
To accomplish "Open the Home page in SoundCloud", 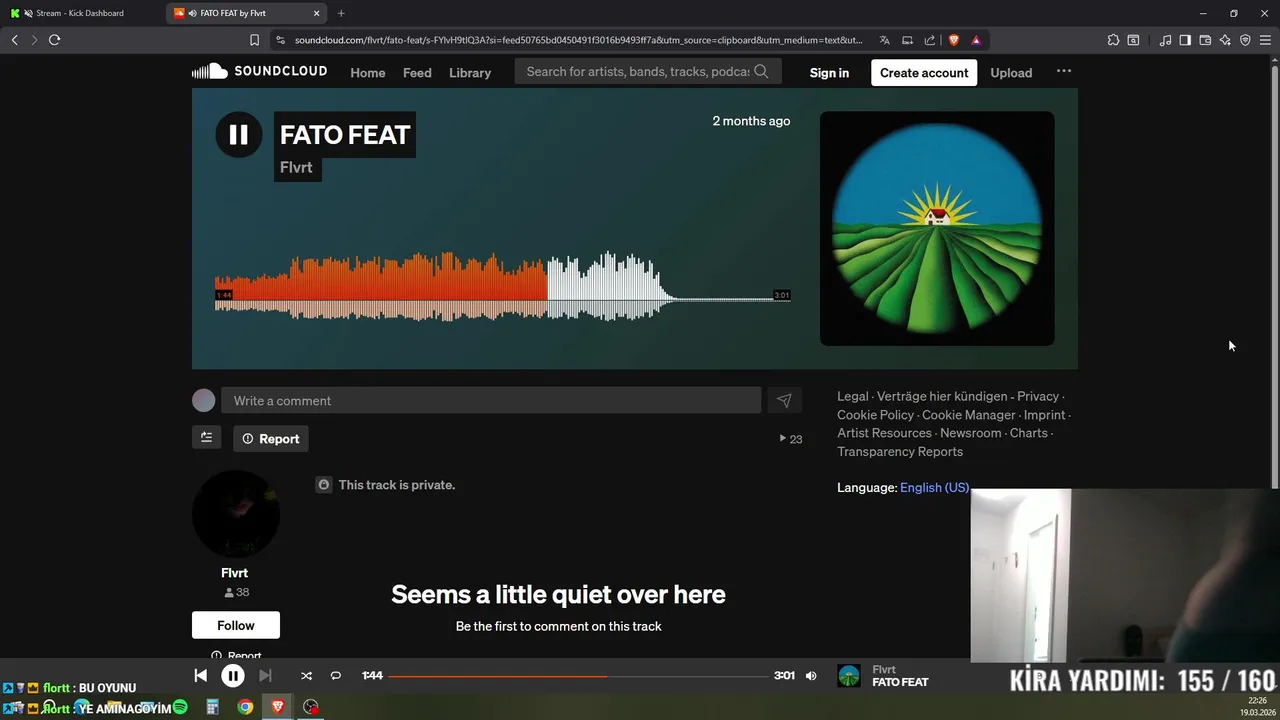I will coord(367,72).
